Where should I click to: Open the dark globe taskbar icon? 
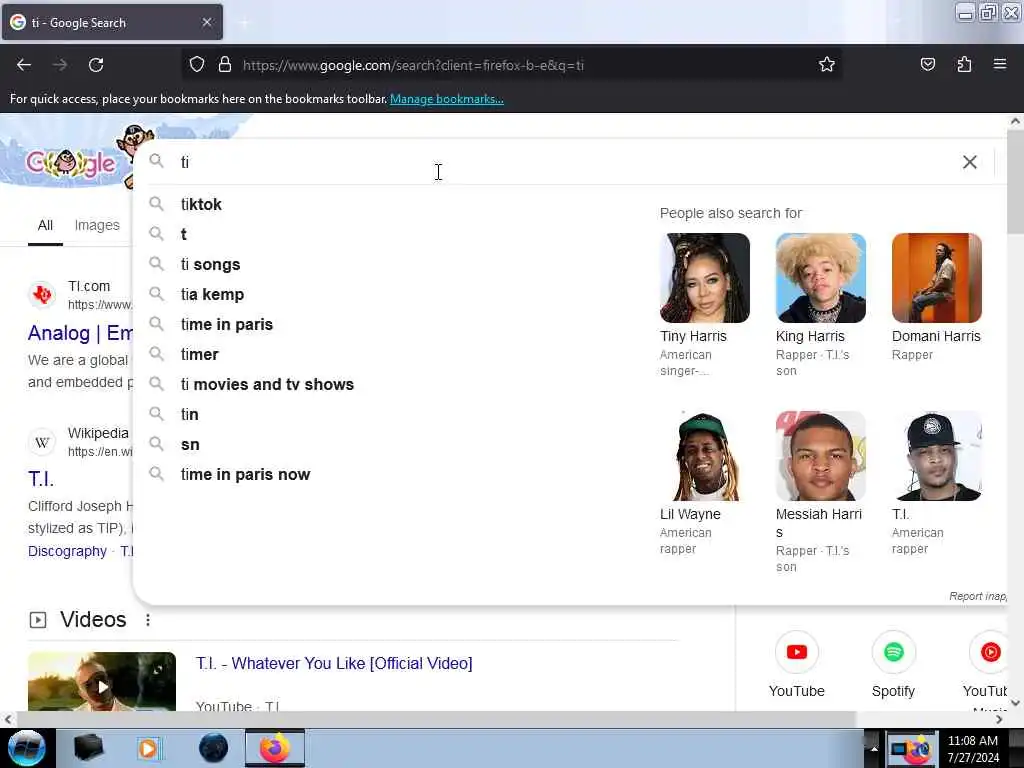[x=214, y=748]
